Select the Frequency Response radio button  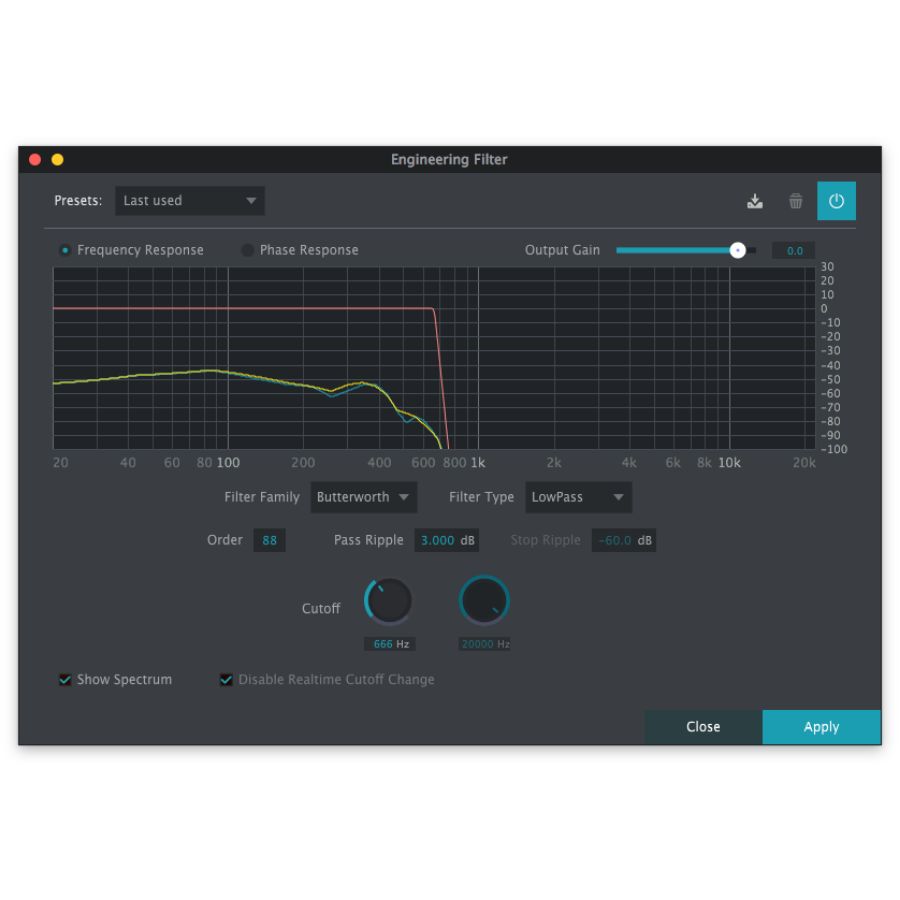click(65, 250)
